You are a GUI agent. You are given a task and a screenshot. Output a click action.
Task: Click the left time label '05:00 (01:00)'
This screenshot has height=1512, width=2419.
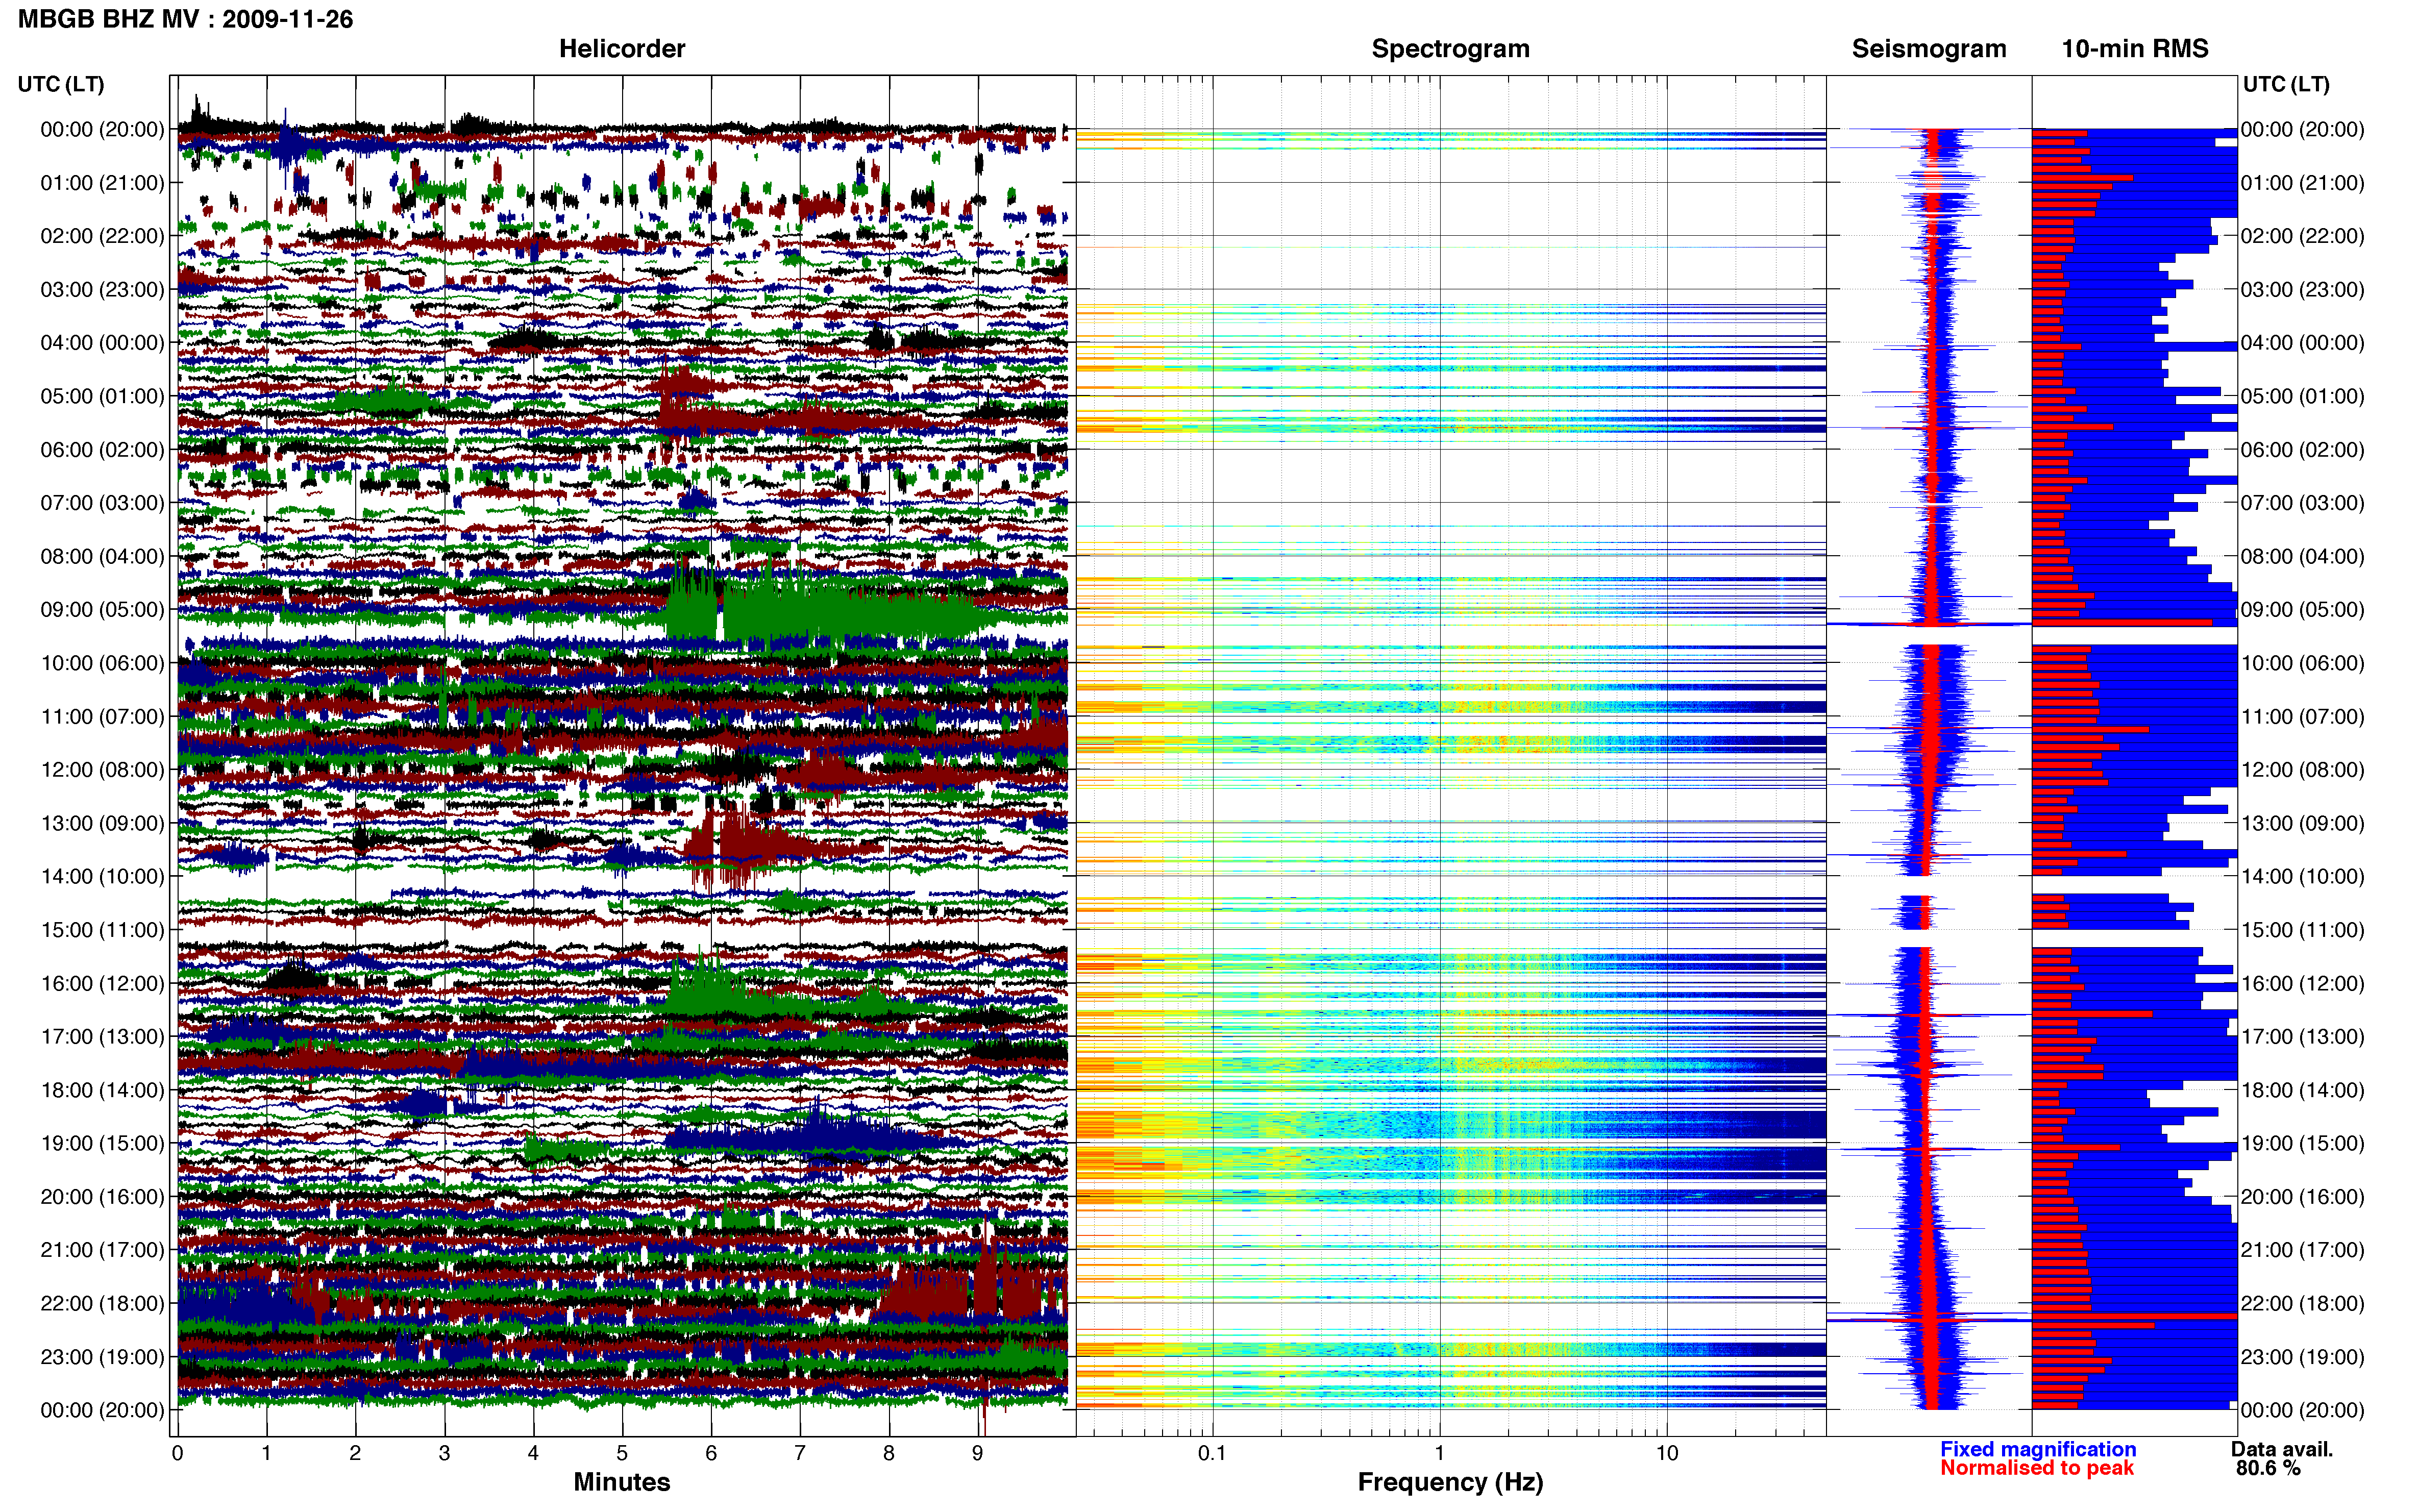102,396
